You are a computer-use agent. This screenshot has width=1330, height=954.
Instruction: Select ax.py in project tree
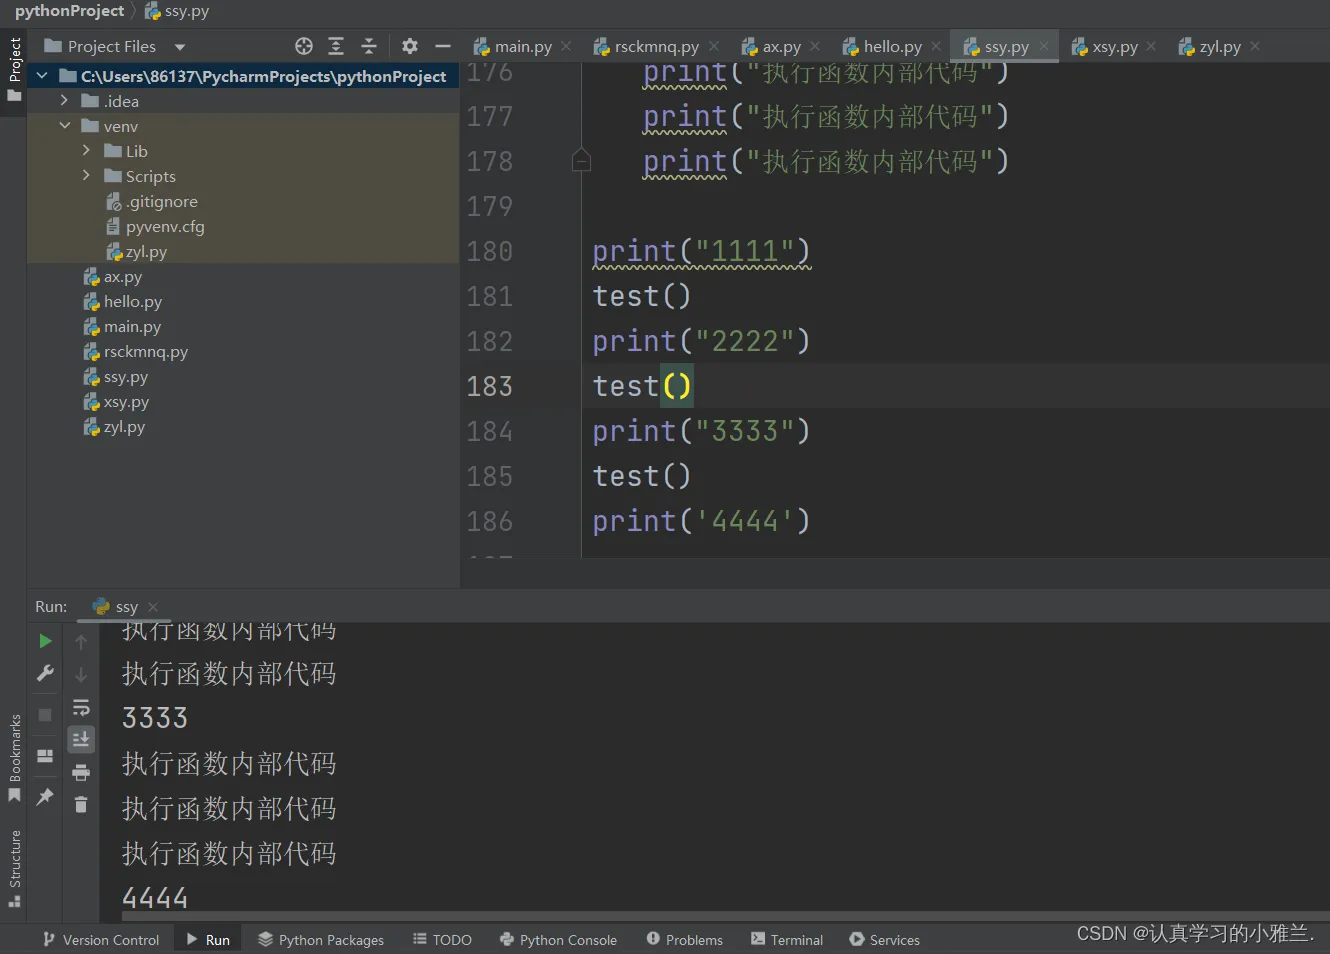(x=113, y=277)
